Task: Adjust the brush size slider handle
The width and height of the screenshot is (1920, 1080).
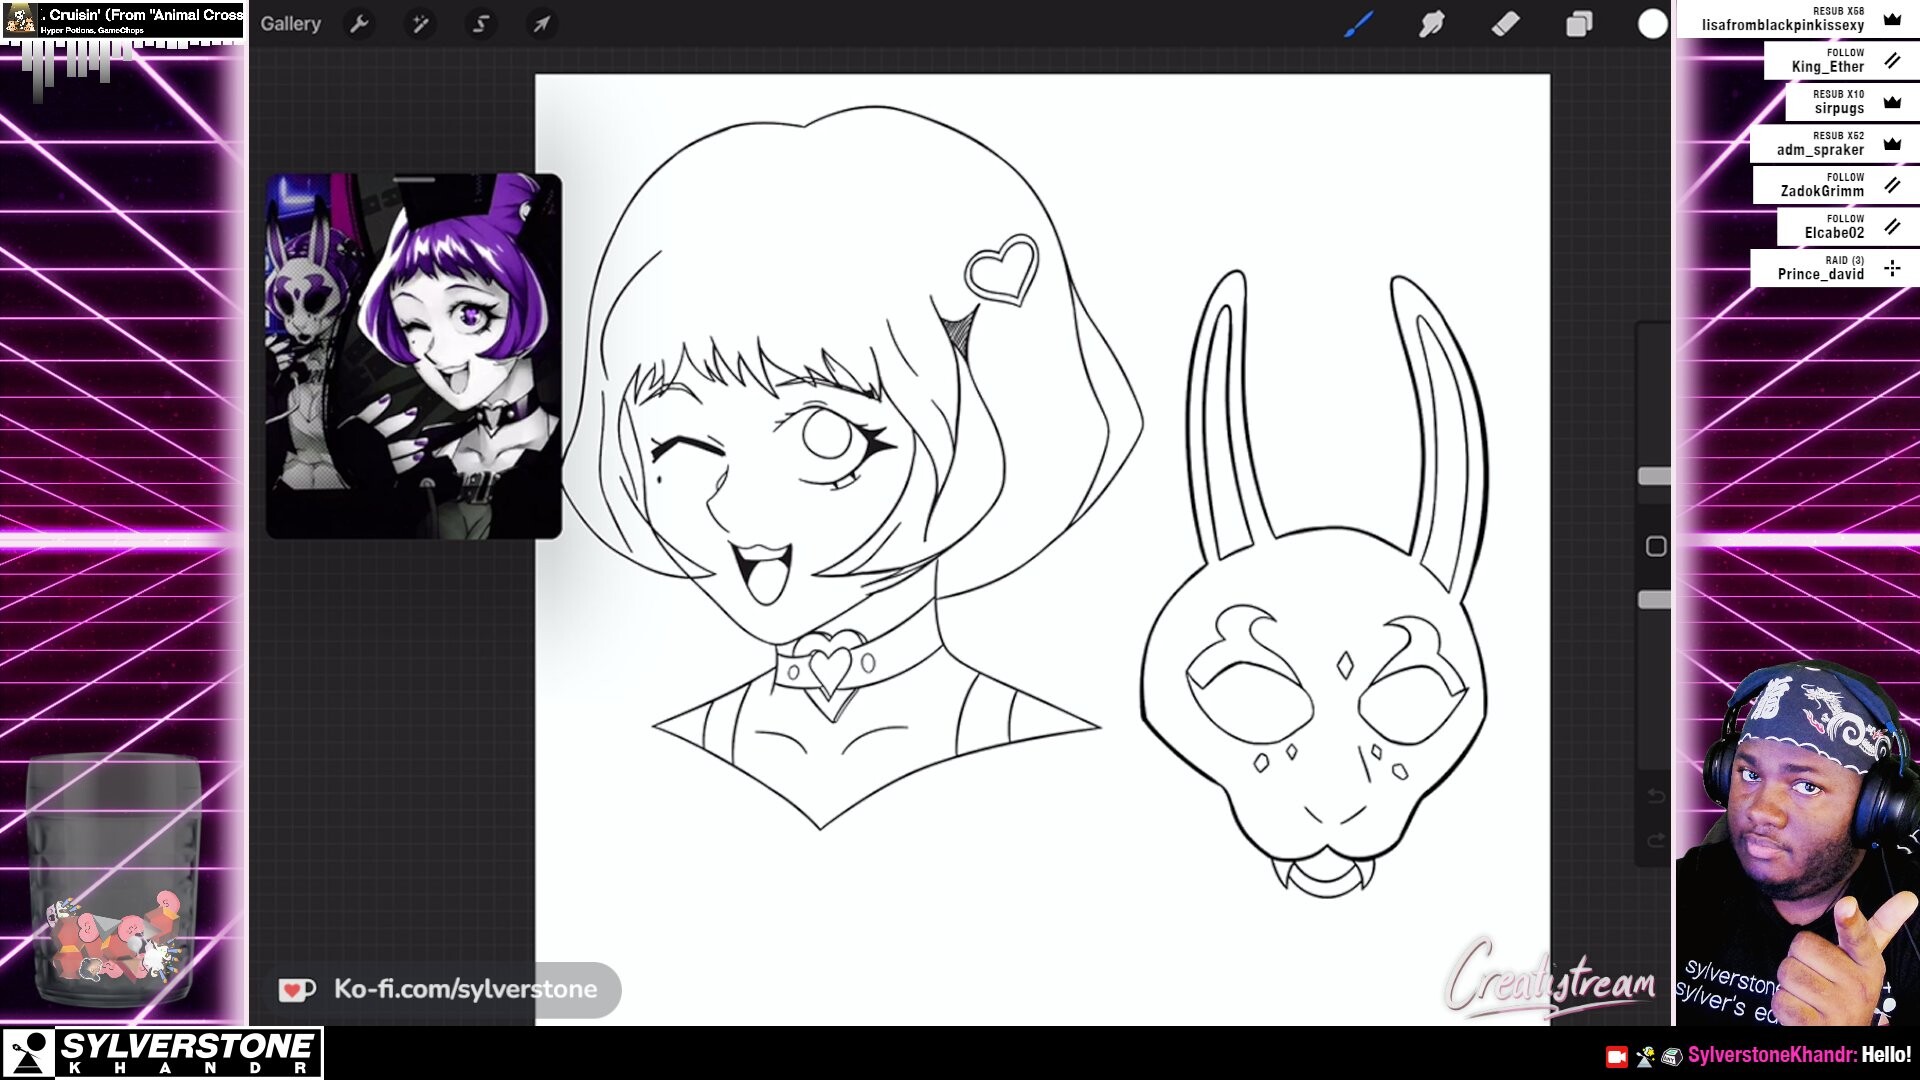Action: pyautogui.click(x=1654, y=476)
